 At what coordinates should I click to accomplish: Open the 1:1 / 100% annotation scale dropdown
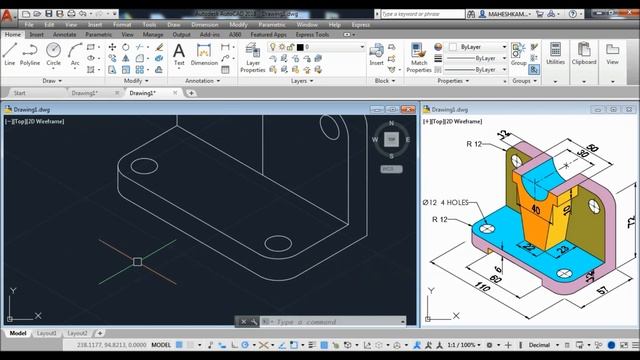pos(464,345)
